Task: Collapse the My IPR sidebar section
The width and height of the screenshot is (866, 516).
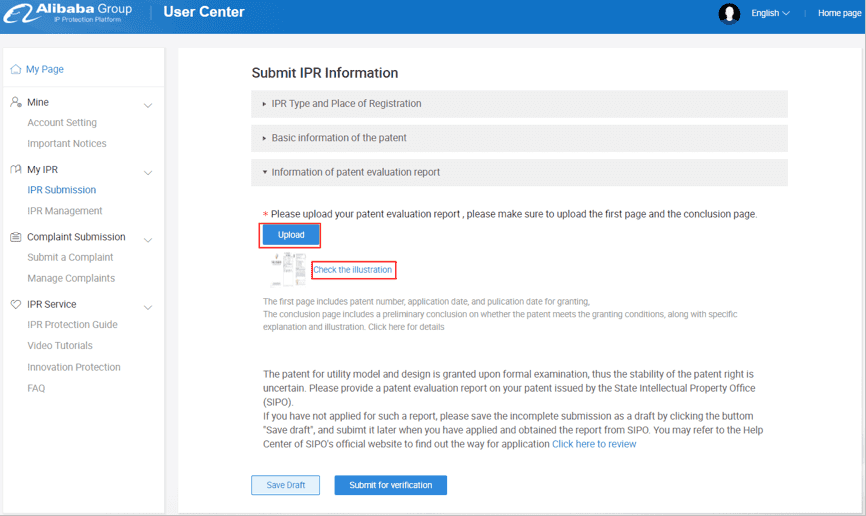Action: coord(148,172)
